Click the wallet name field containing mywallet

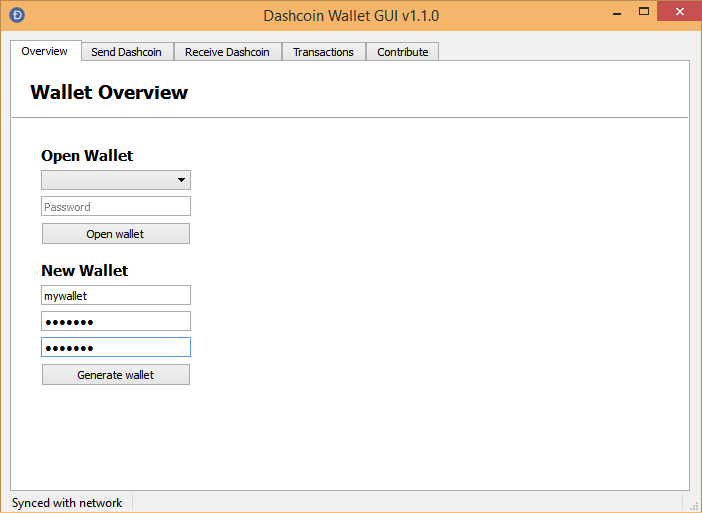coord(116,295)
